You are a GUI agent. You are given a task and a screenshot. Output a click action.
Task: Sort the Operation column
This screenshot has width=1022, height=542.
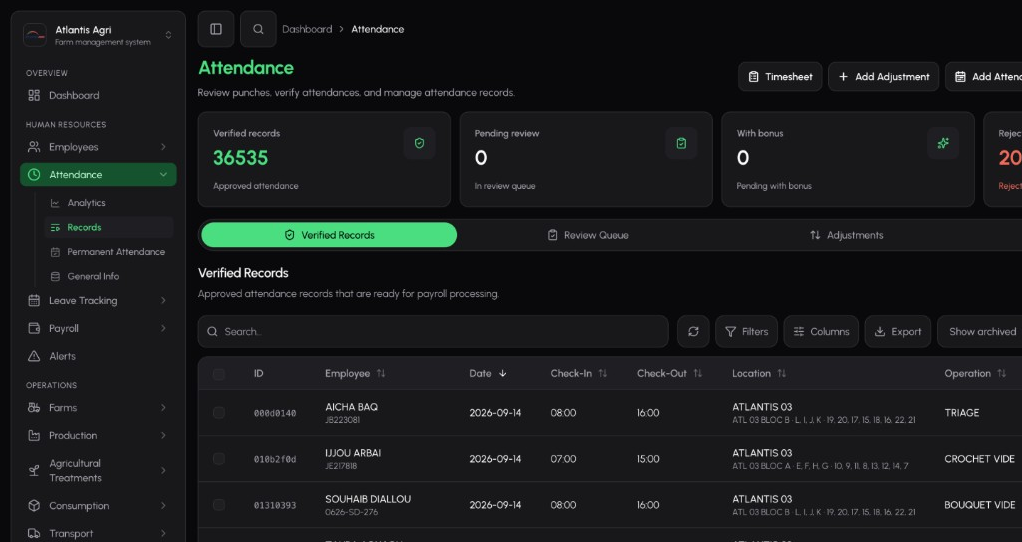point(1002,374)
